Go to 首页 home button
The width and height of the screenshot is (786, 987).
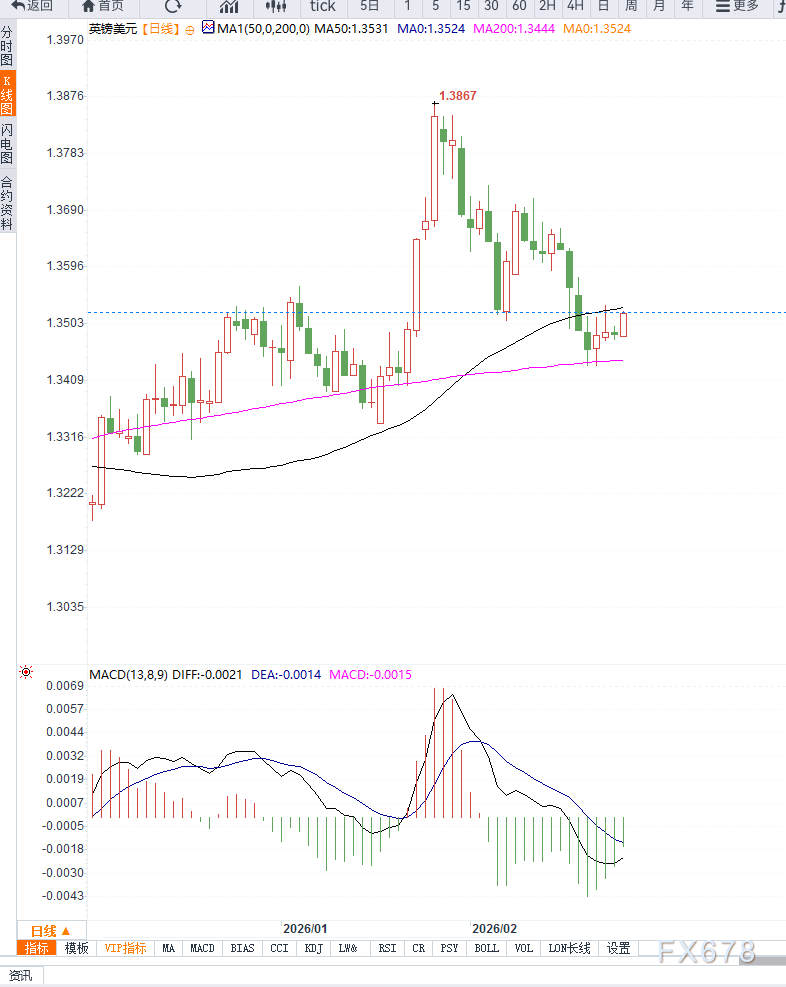102,6
